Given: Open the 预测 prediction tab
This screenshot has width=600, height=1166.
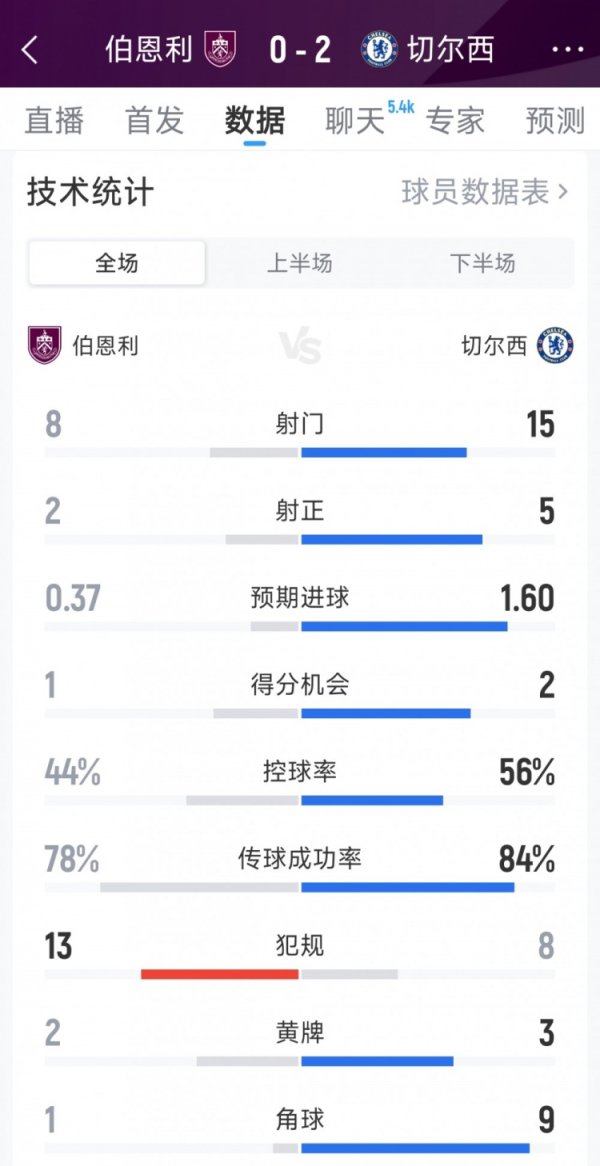Looking at the screenshot, I should (x=555, y=120).
